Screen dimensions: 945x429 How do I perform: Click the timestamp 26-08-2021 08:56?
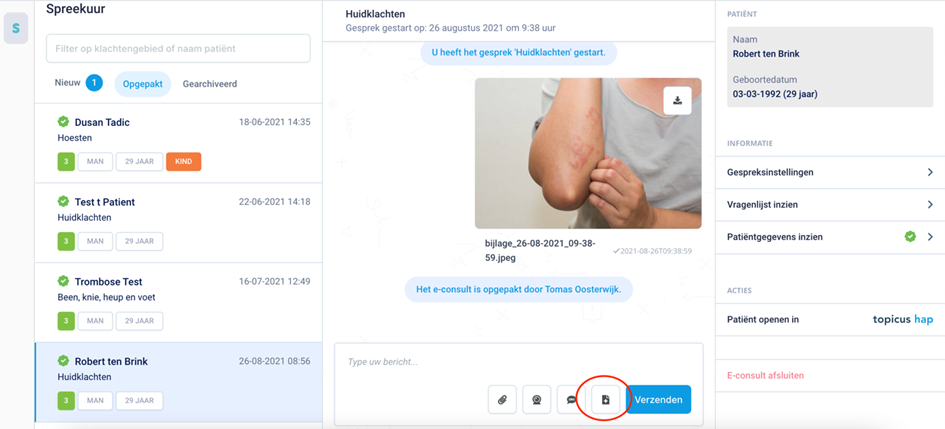274,362
